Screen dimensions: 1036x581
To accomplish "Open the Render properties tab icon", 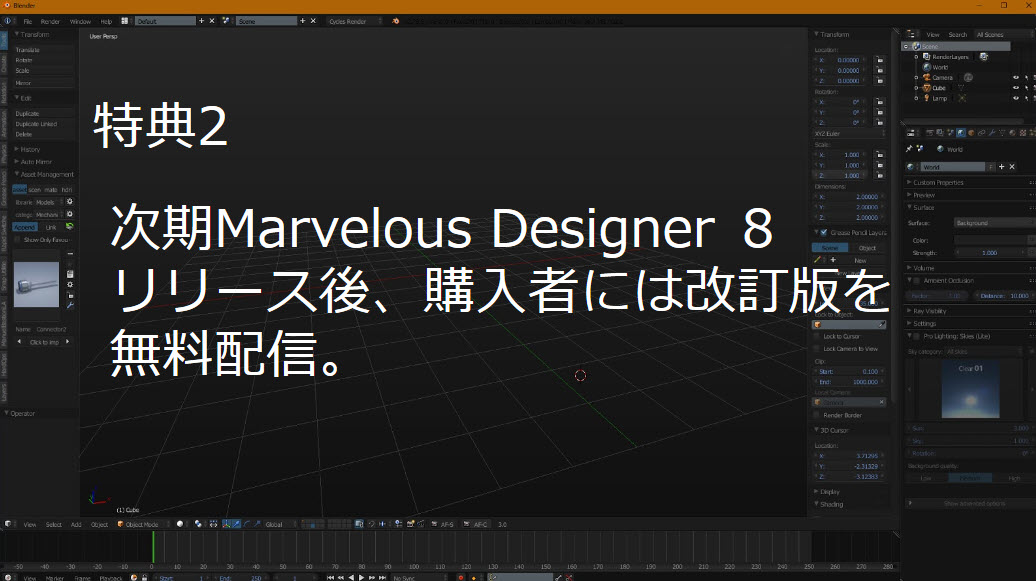I will point(930,133).
